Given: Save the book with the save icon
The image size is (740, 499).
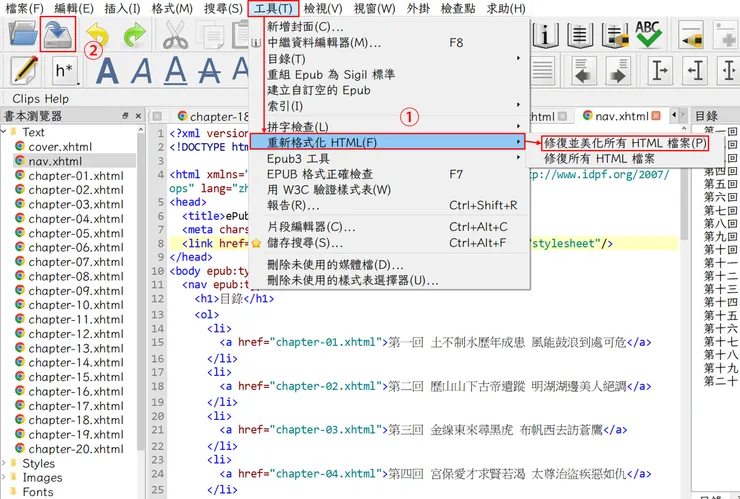Looking at the screenshot, I should pyautogui.click(x=58, y=34).
